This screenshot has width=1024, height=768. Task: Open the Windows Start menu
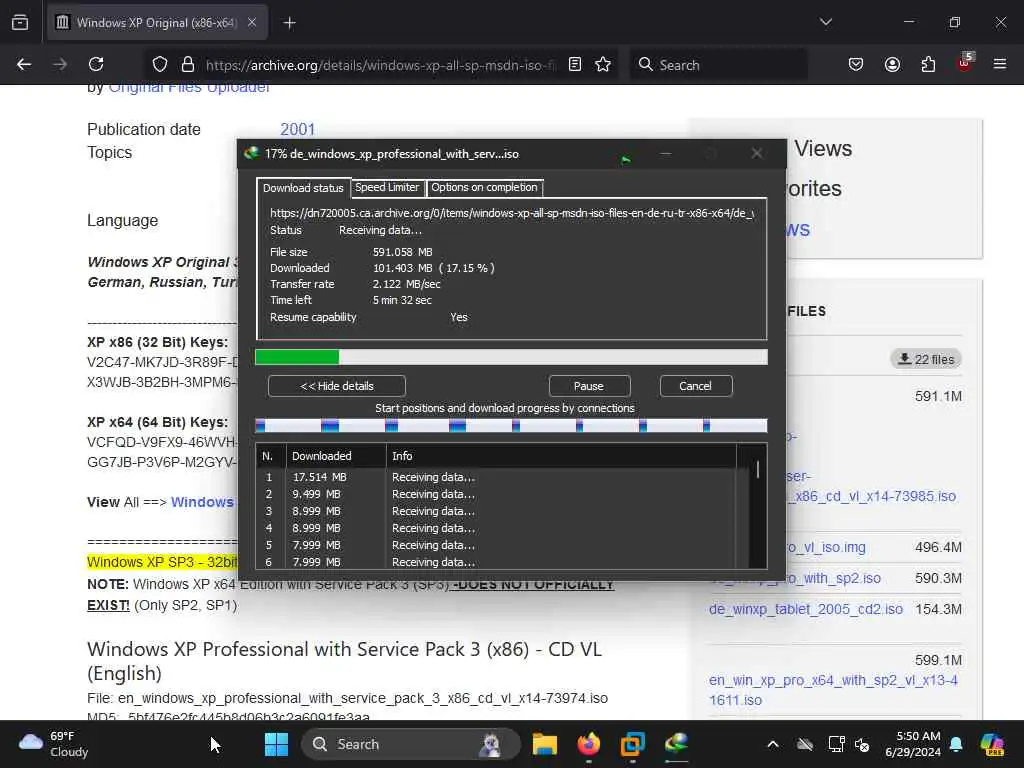pos(276,744)
